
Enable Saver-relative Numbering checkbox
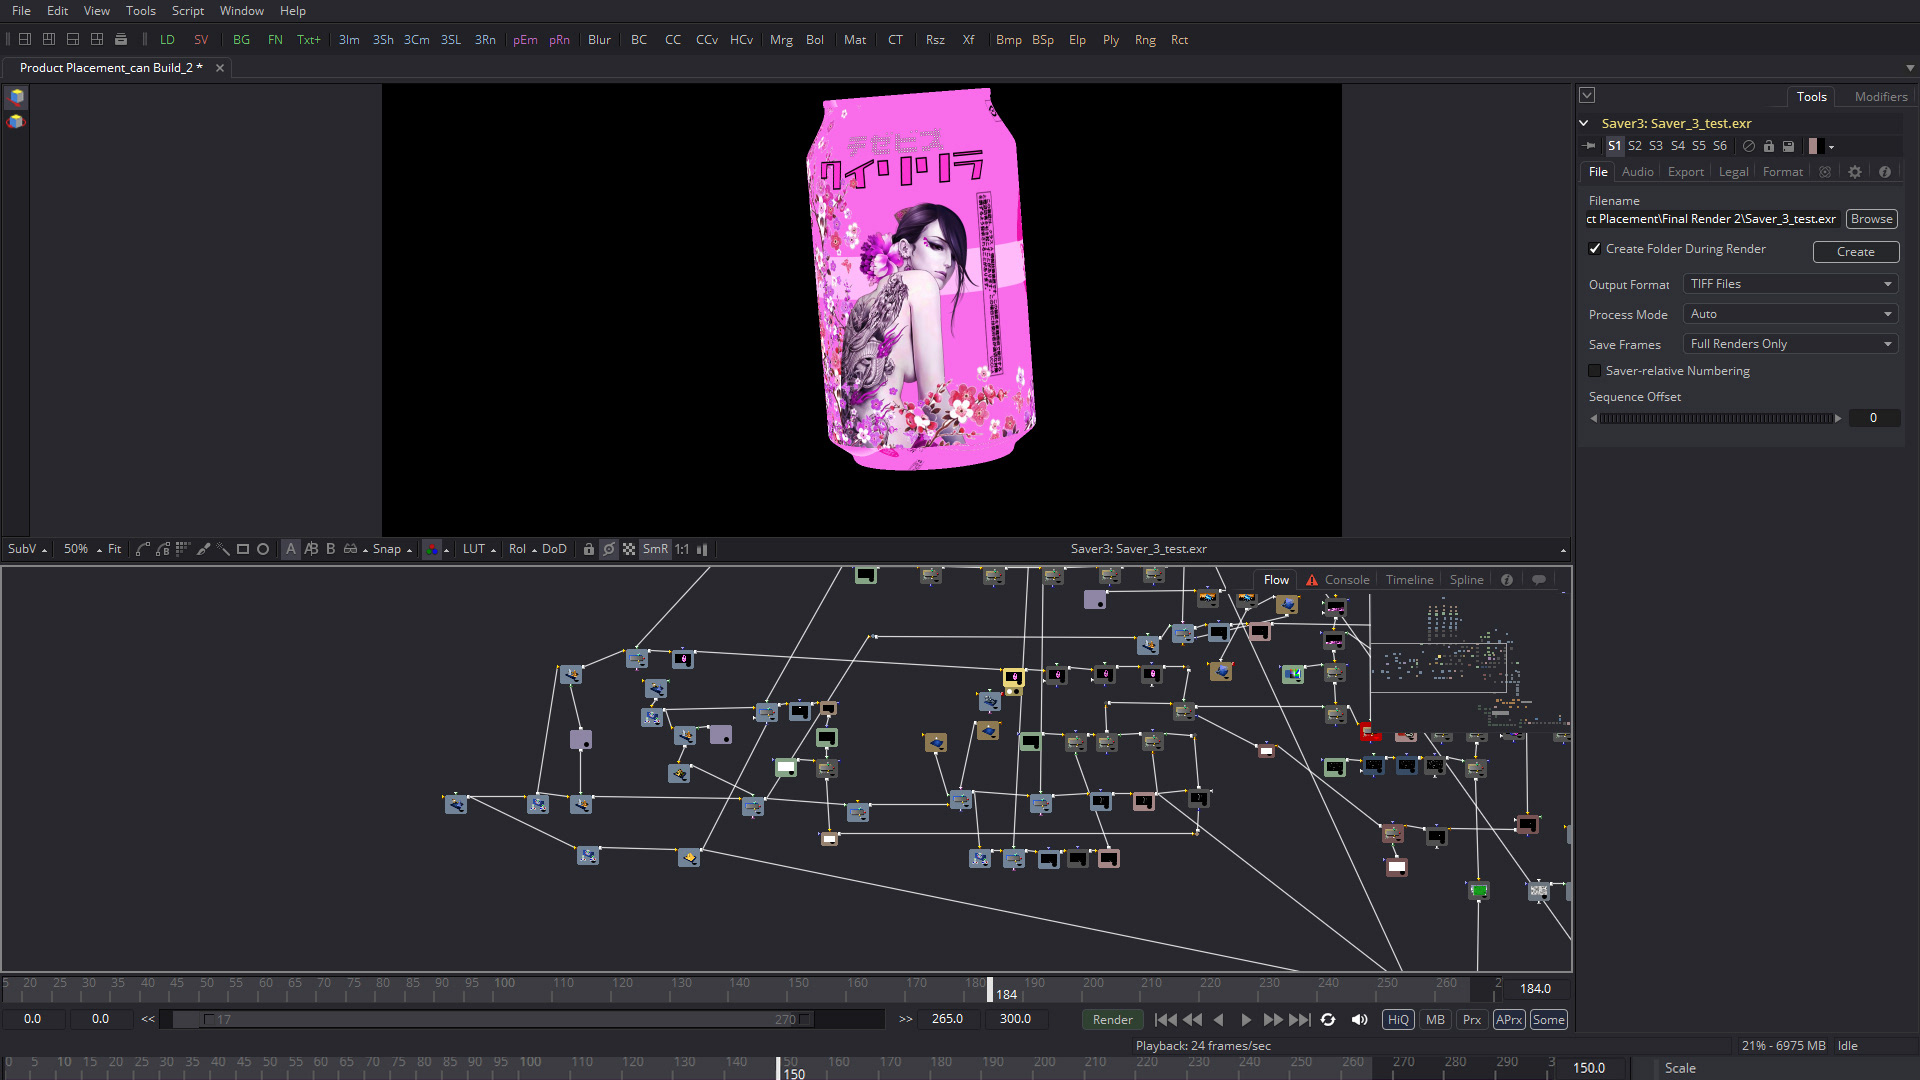pyautogui.click(x=1595, y=371)
